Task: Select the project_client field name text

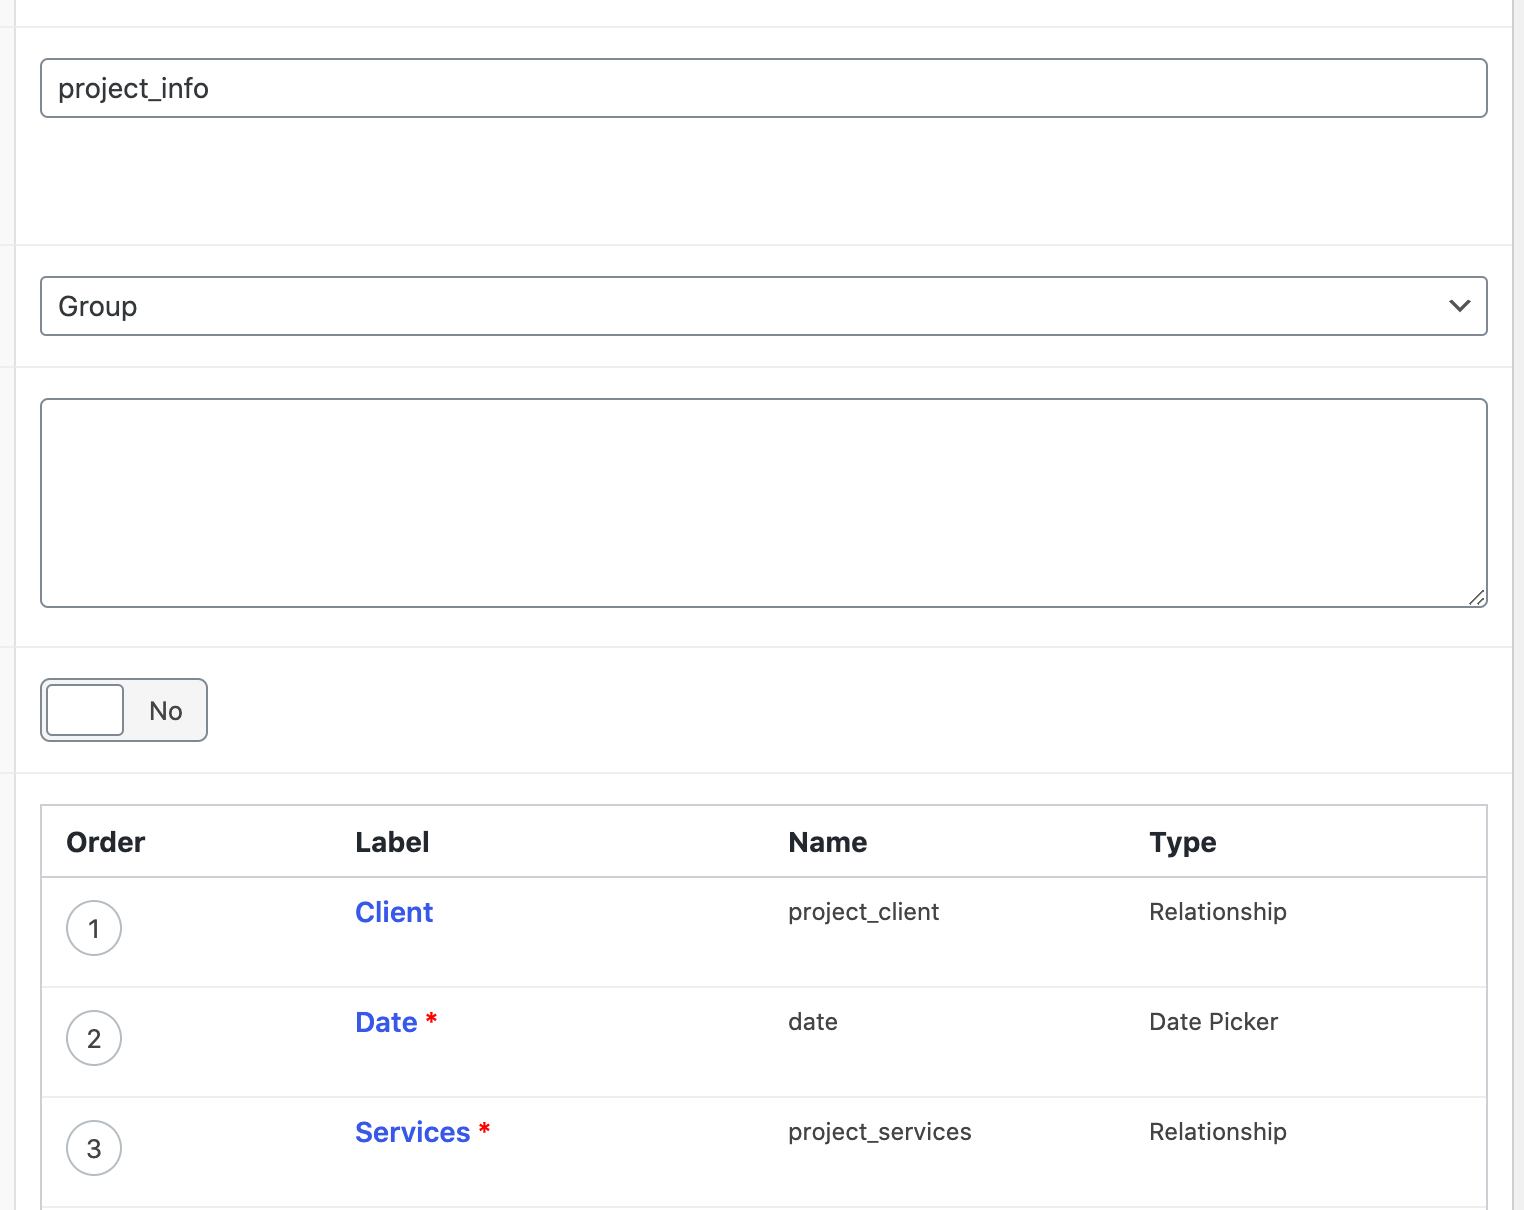Action: click(x=863, y=912)
